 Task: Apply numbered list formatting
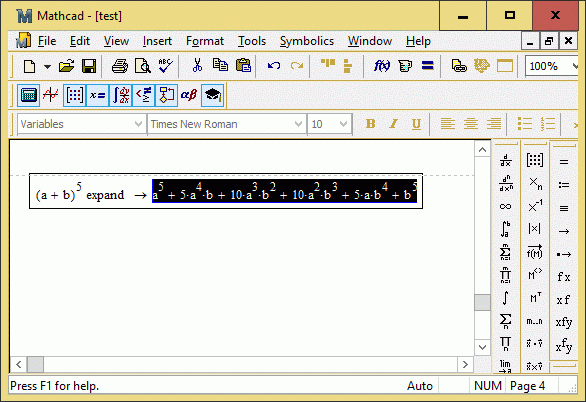pos(548,124)
